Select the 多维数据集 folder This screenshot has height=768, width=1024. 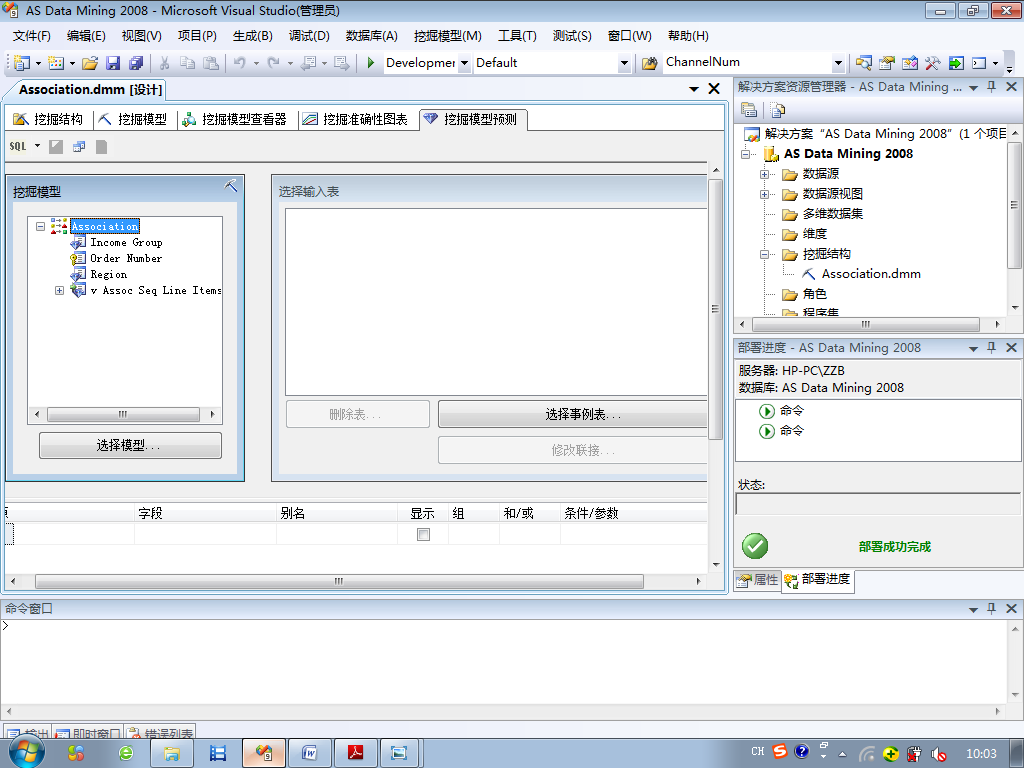point(833,214)
